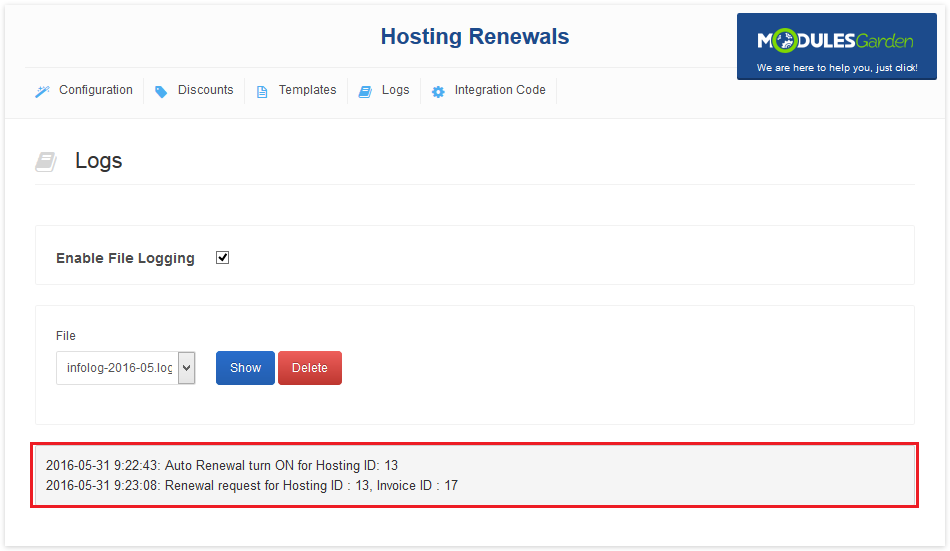Screen dimensions: 950x551
Task: Click the red Delete button
Action: [x=310, y=368]
